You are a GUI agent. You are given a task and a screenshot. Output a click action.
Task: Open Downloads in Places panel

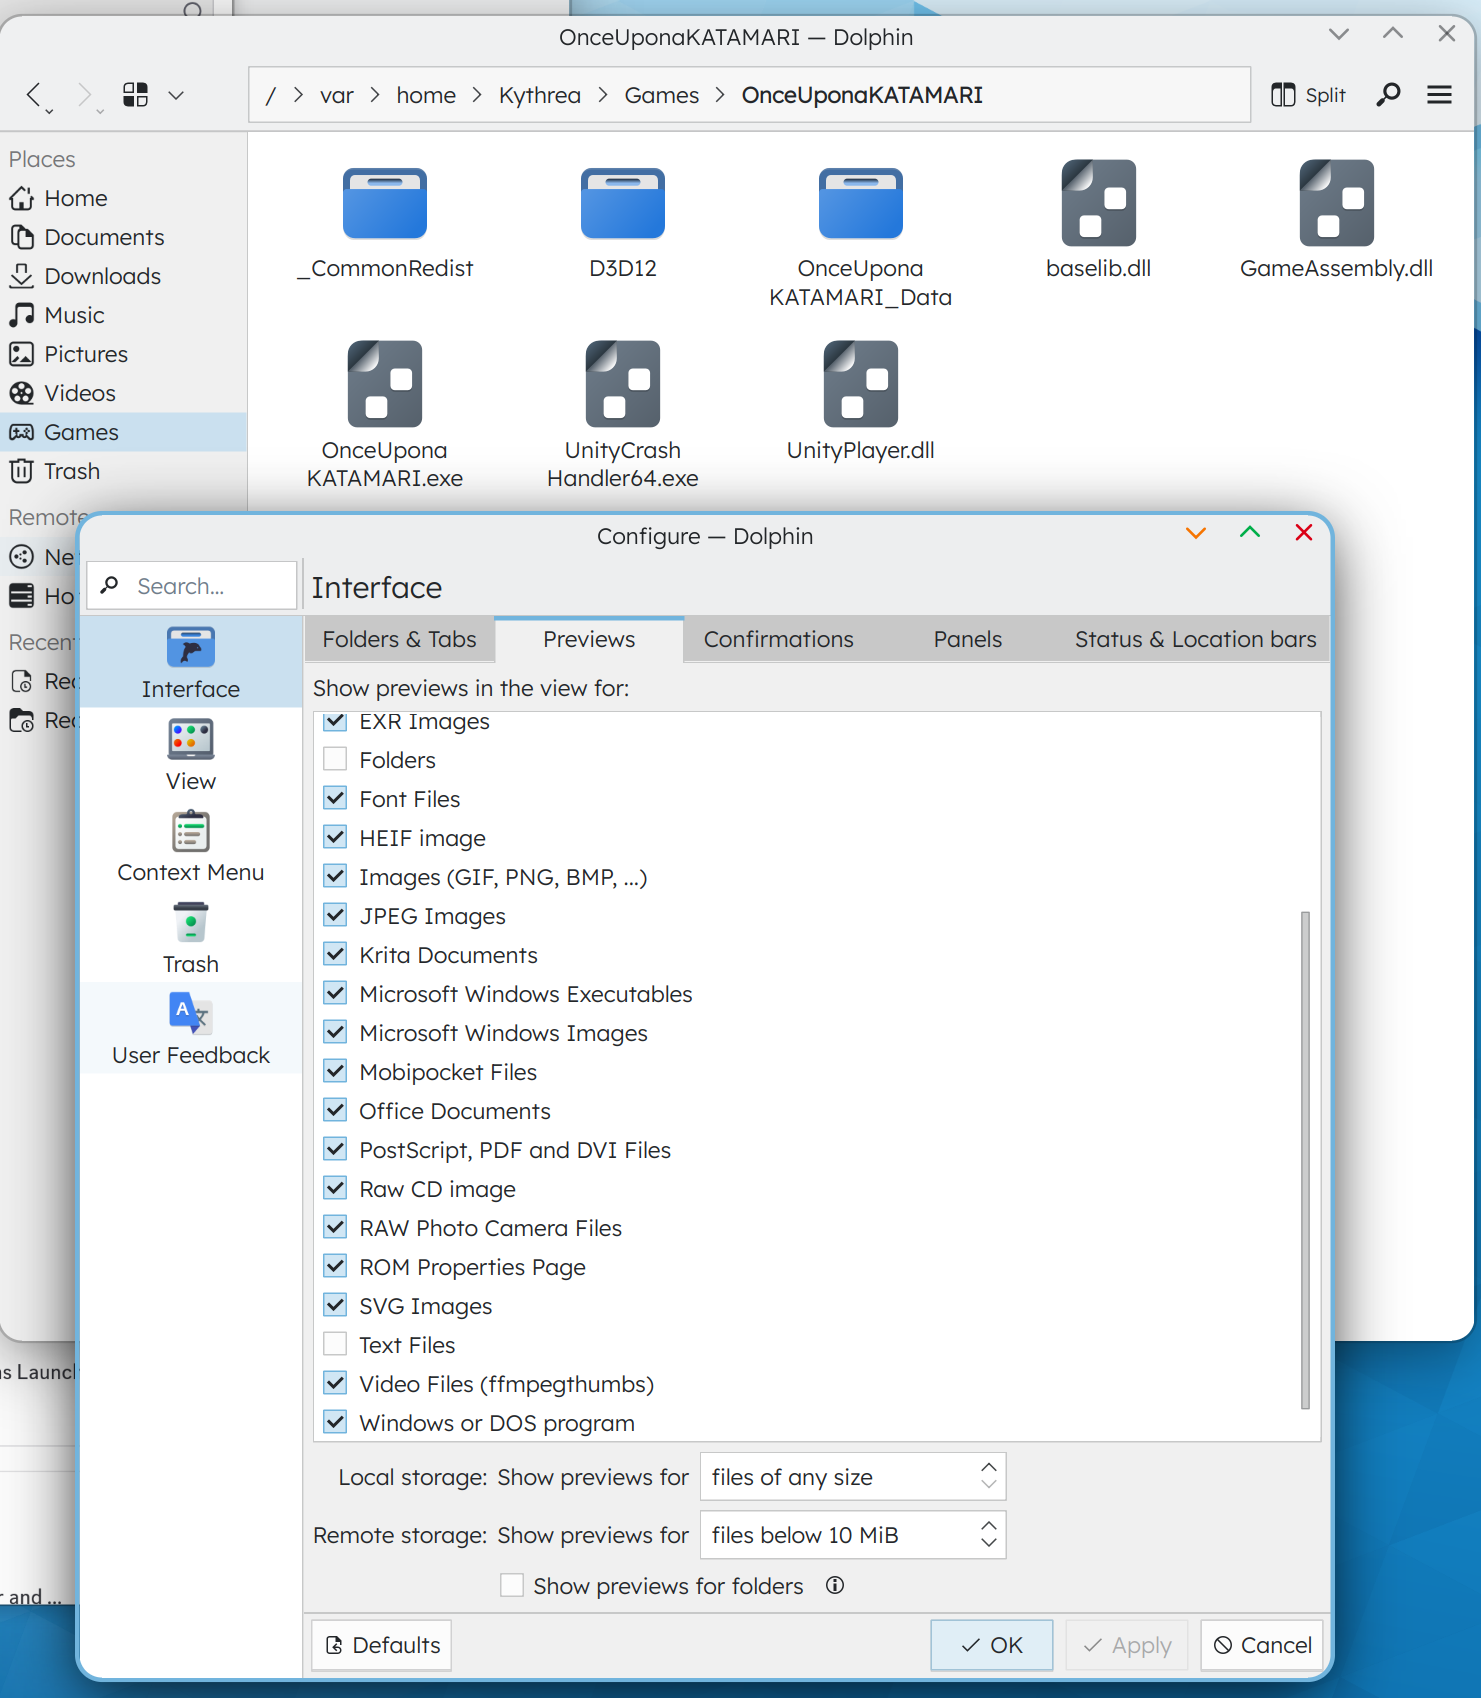(x=123, y=276)
